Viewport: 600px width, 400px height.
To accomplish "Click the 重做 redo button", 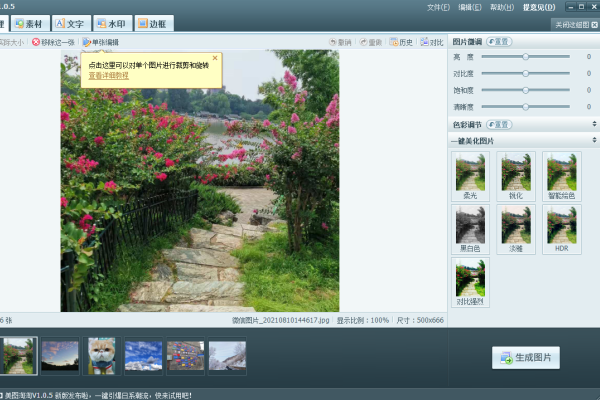I will point(371,42).
